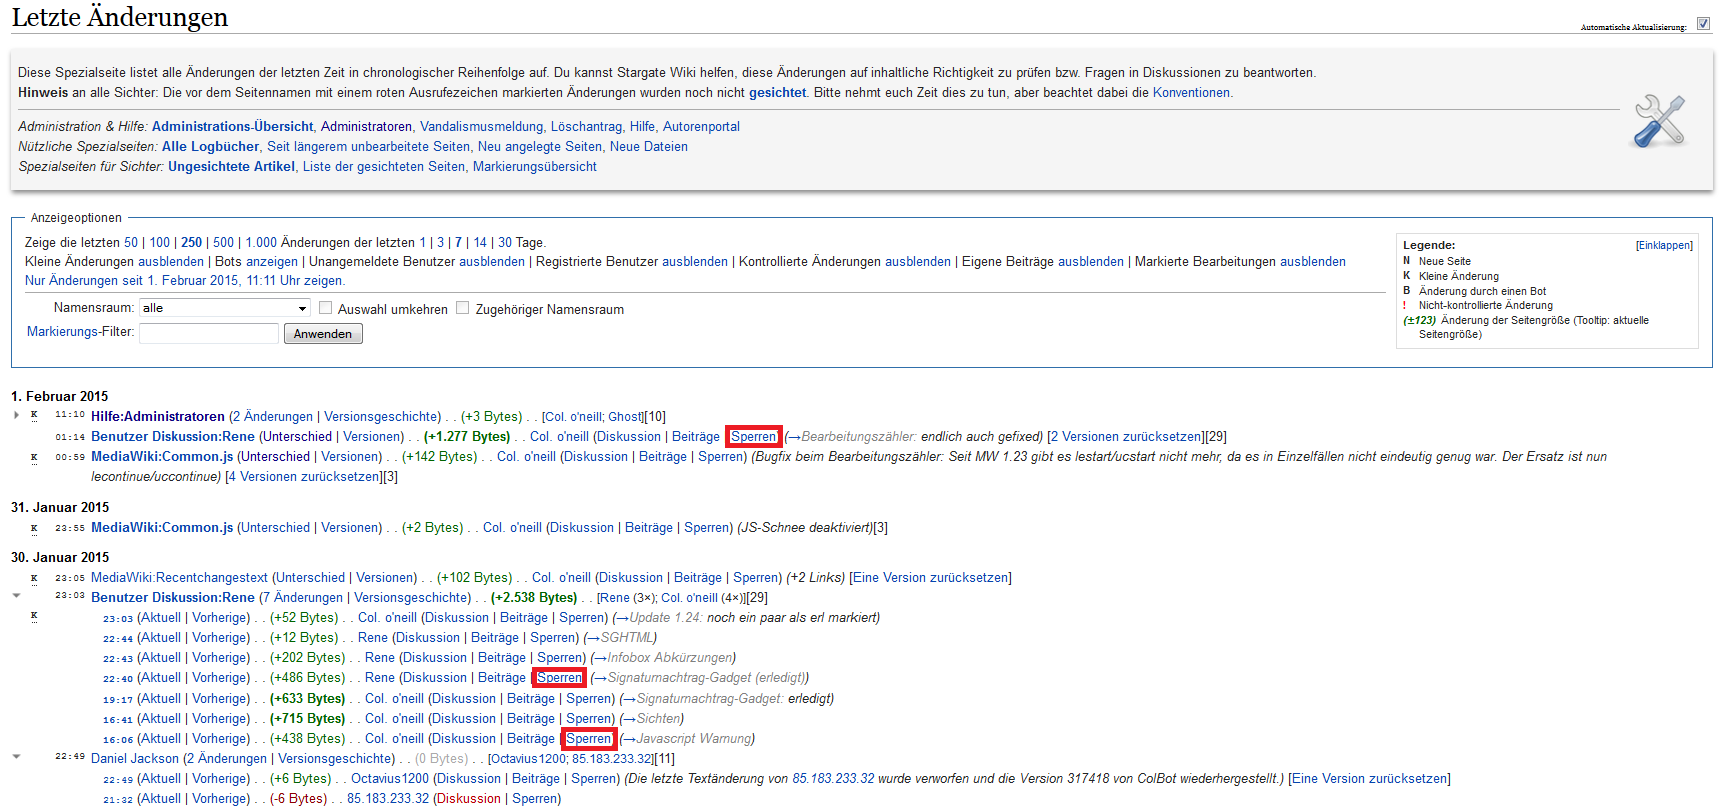Collapse the Daniel Jackson change group
This screenshot has height=810, width=1719.
point(16,757)
